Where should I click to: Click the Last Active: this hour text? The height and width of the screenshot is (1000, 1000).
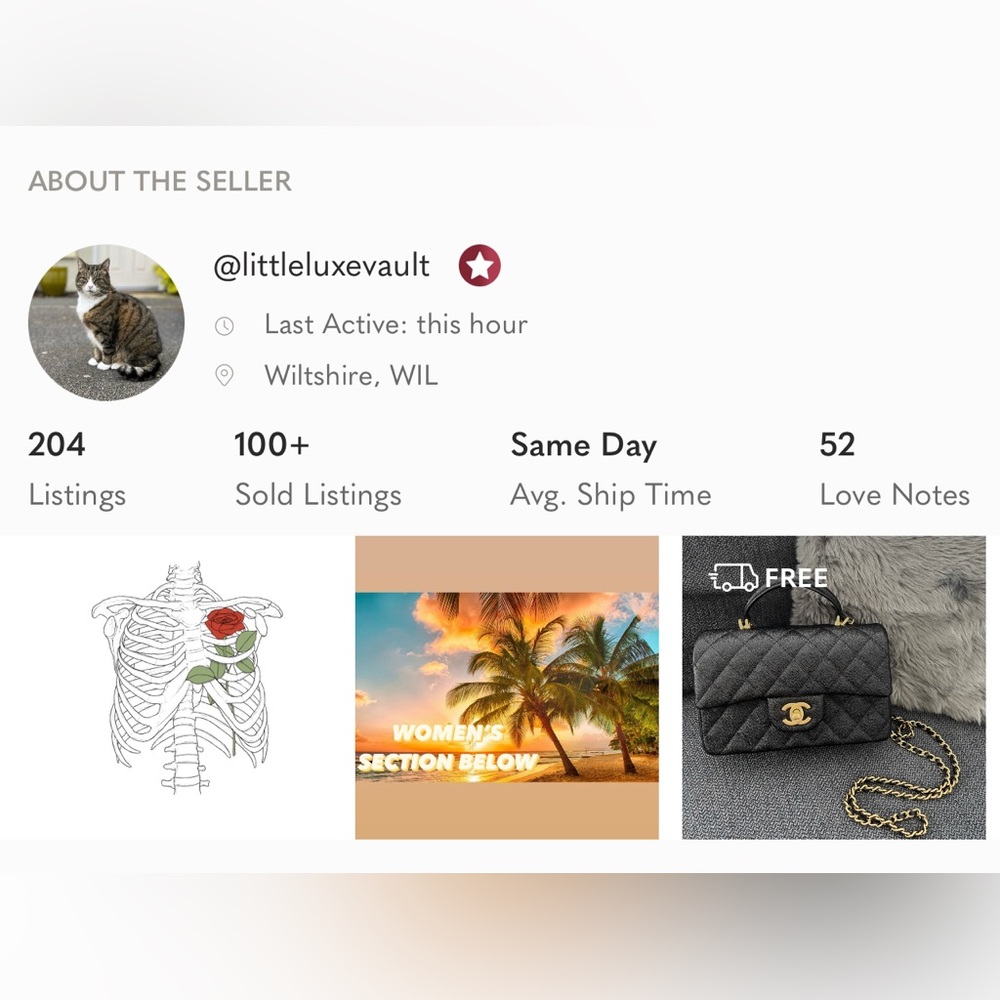click(395, 324)
